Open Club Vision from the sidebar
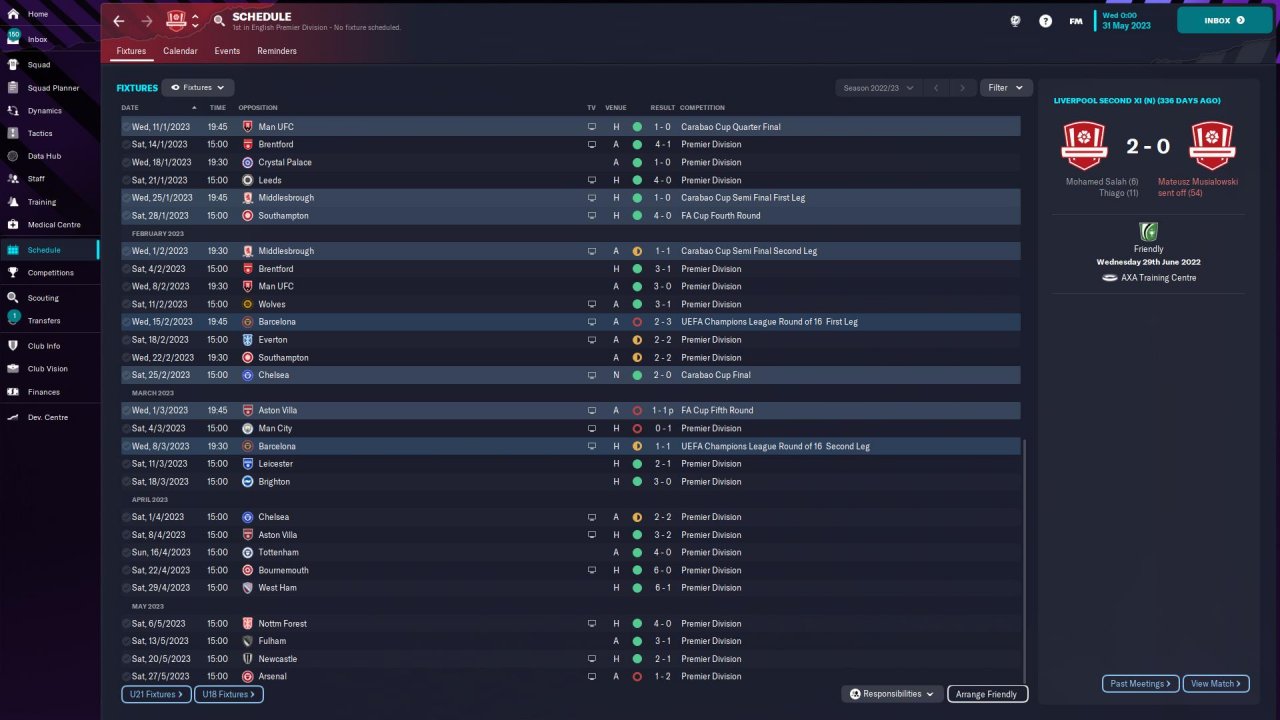The image size is (1280, 720). pos(48,369)
